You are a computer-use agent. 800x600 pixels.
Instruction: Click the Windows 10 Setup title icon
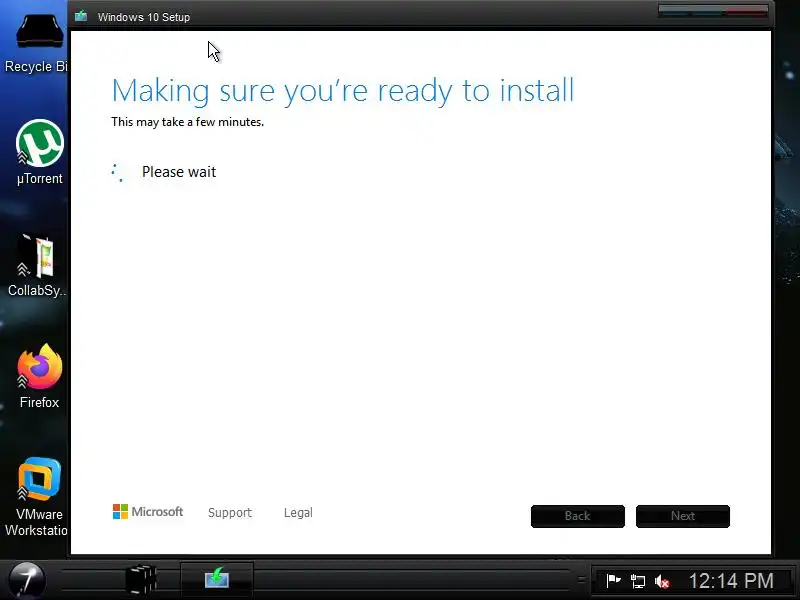pyautogui.click(x=81, y=16)
